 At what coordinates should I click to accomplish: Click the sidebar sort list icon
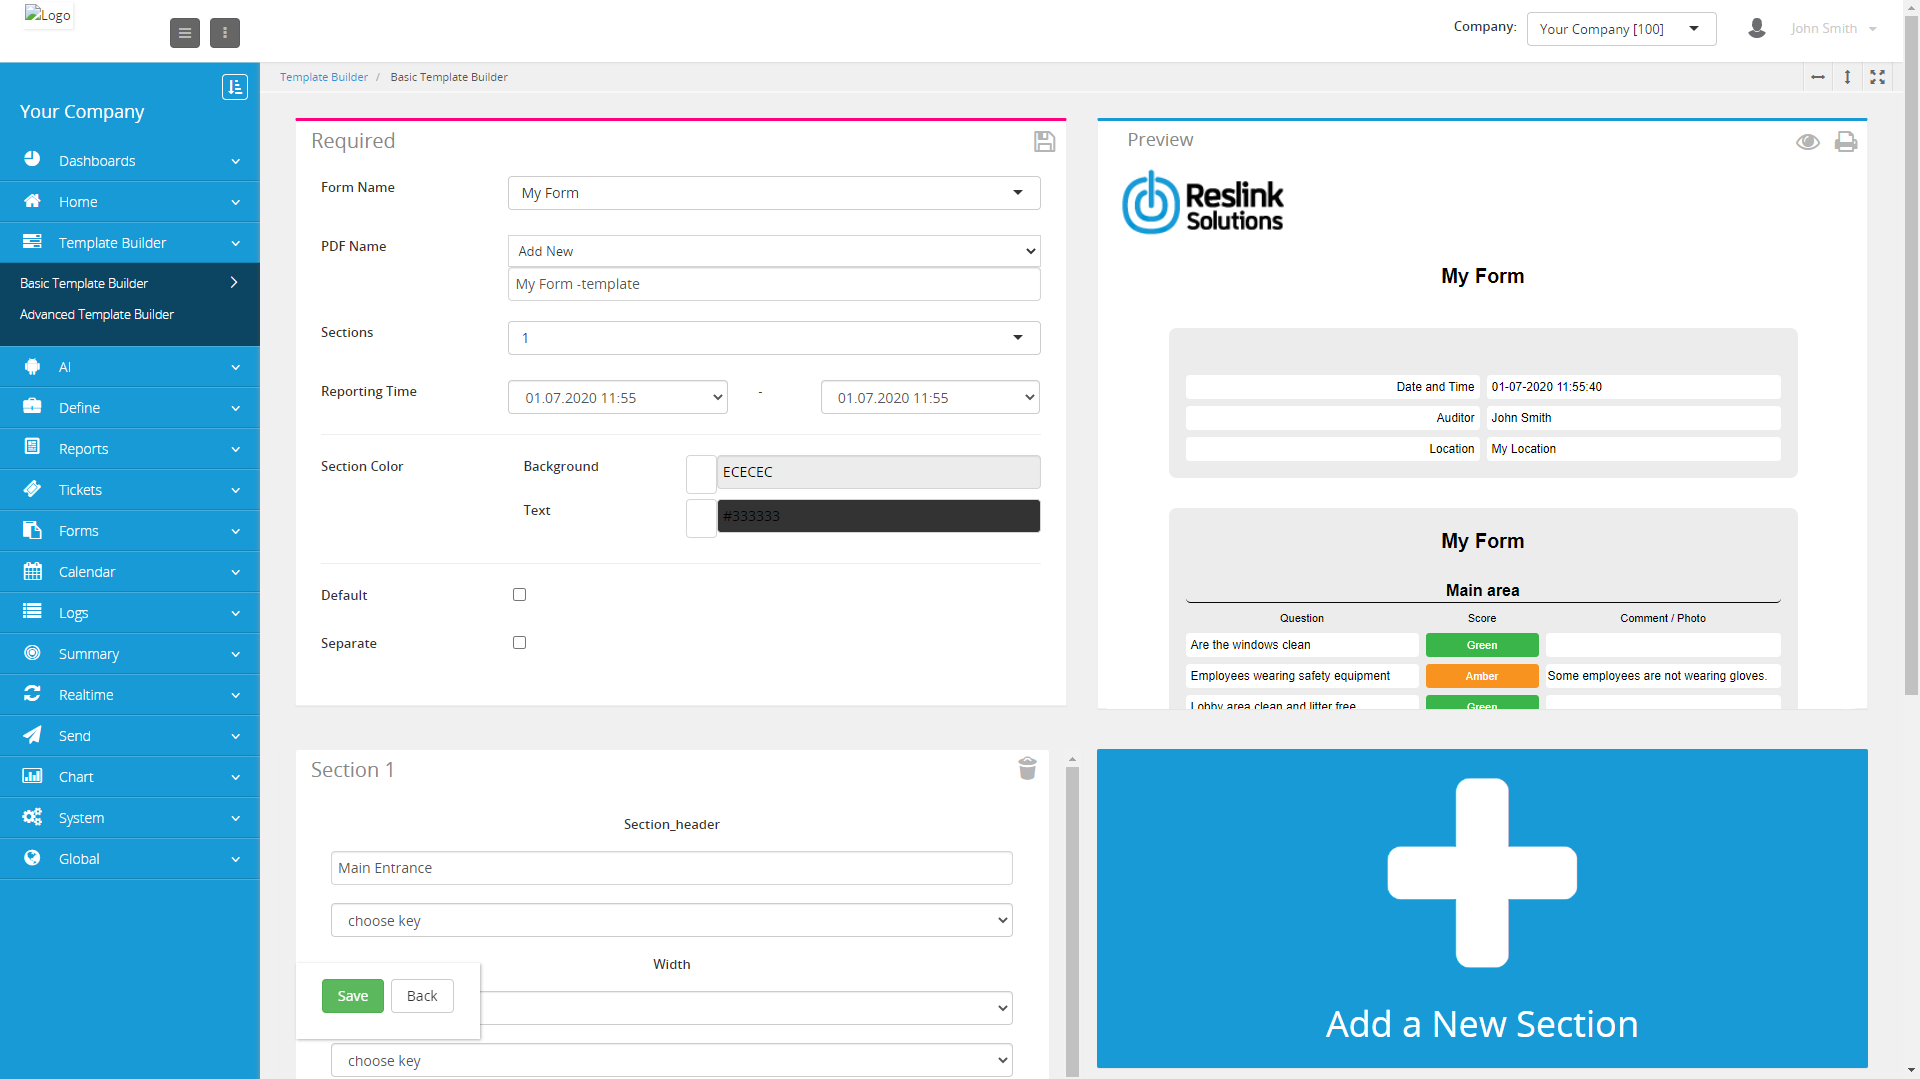234,88
